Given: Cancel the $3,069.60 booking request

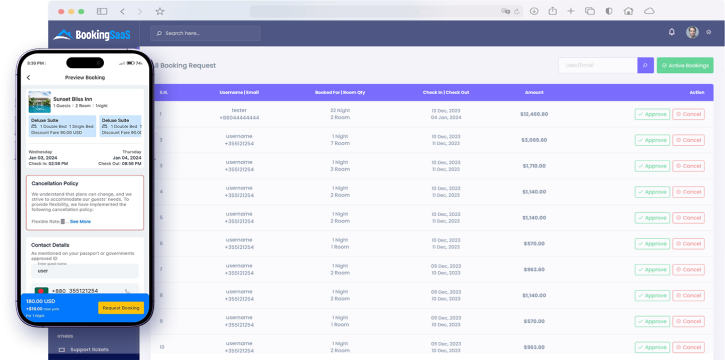Looking at the screenshot, I should (x=688, y=140).
